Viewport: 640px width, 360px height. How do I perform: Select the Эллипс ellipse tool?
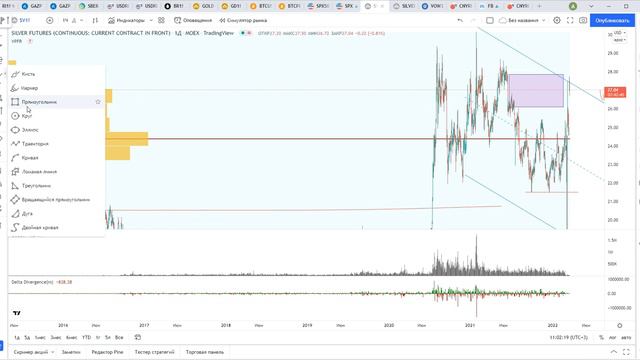tap(56, 130)
